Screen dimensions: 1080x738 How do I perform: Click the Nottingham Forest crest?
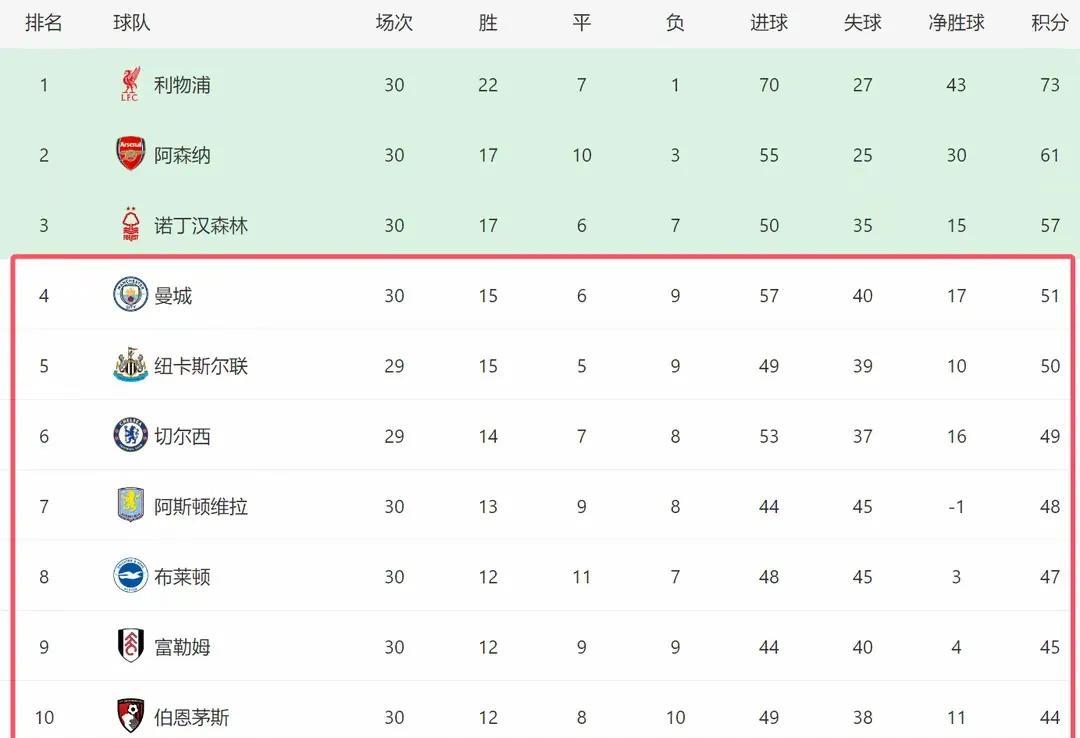[130, 224]
